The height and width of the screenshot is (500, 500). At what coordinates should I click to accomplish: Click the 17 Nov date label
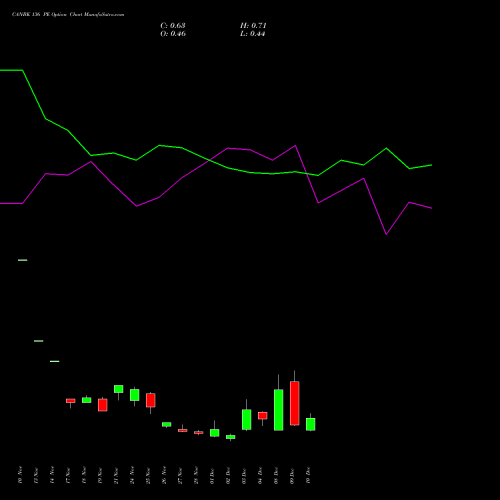[68, 475]
